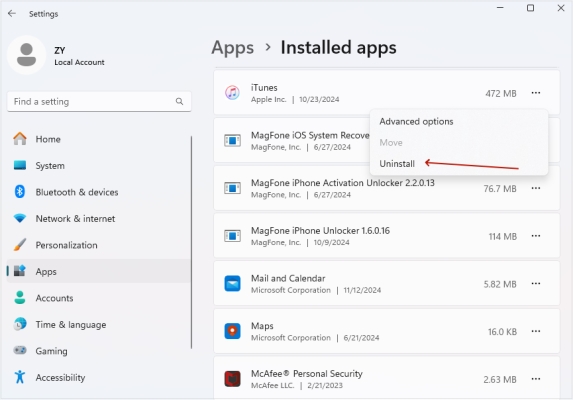Click MagFone iOS System Recovery icon
573x400 pixels.
232,140
